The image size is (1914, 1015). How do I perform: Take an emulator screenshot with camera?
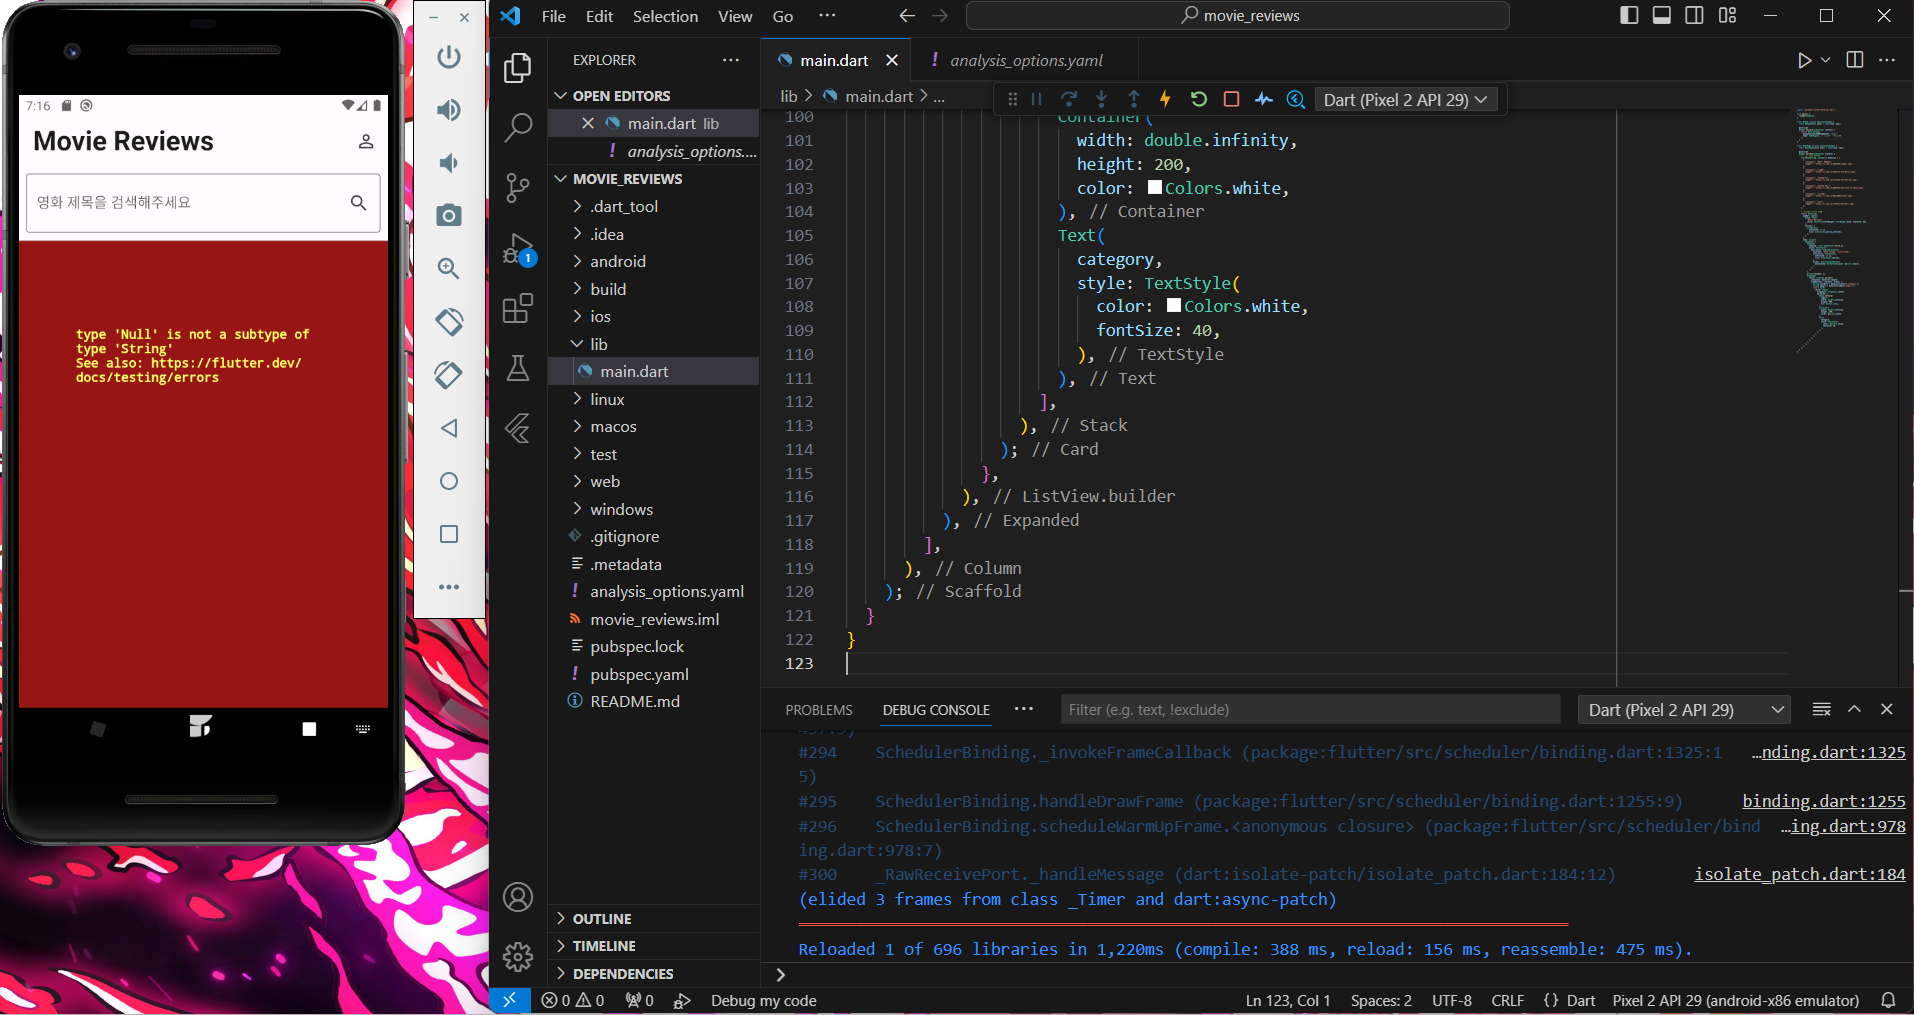click(449, 215)
